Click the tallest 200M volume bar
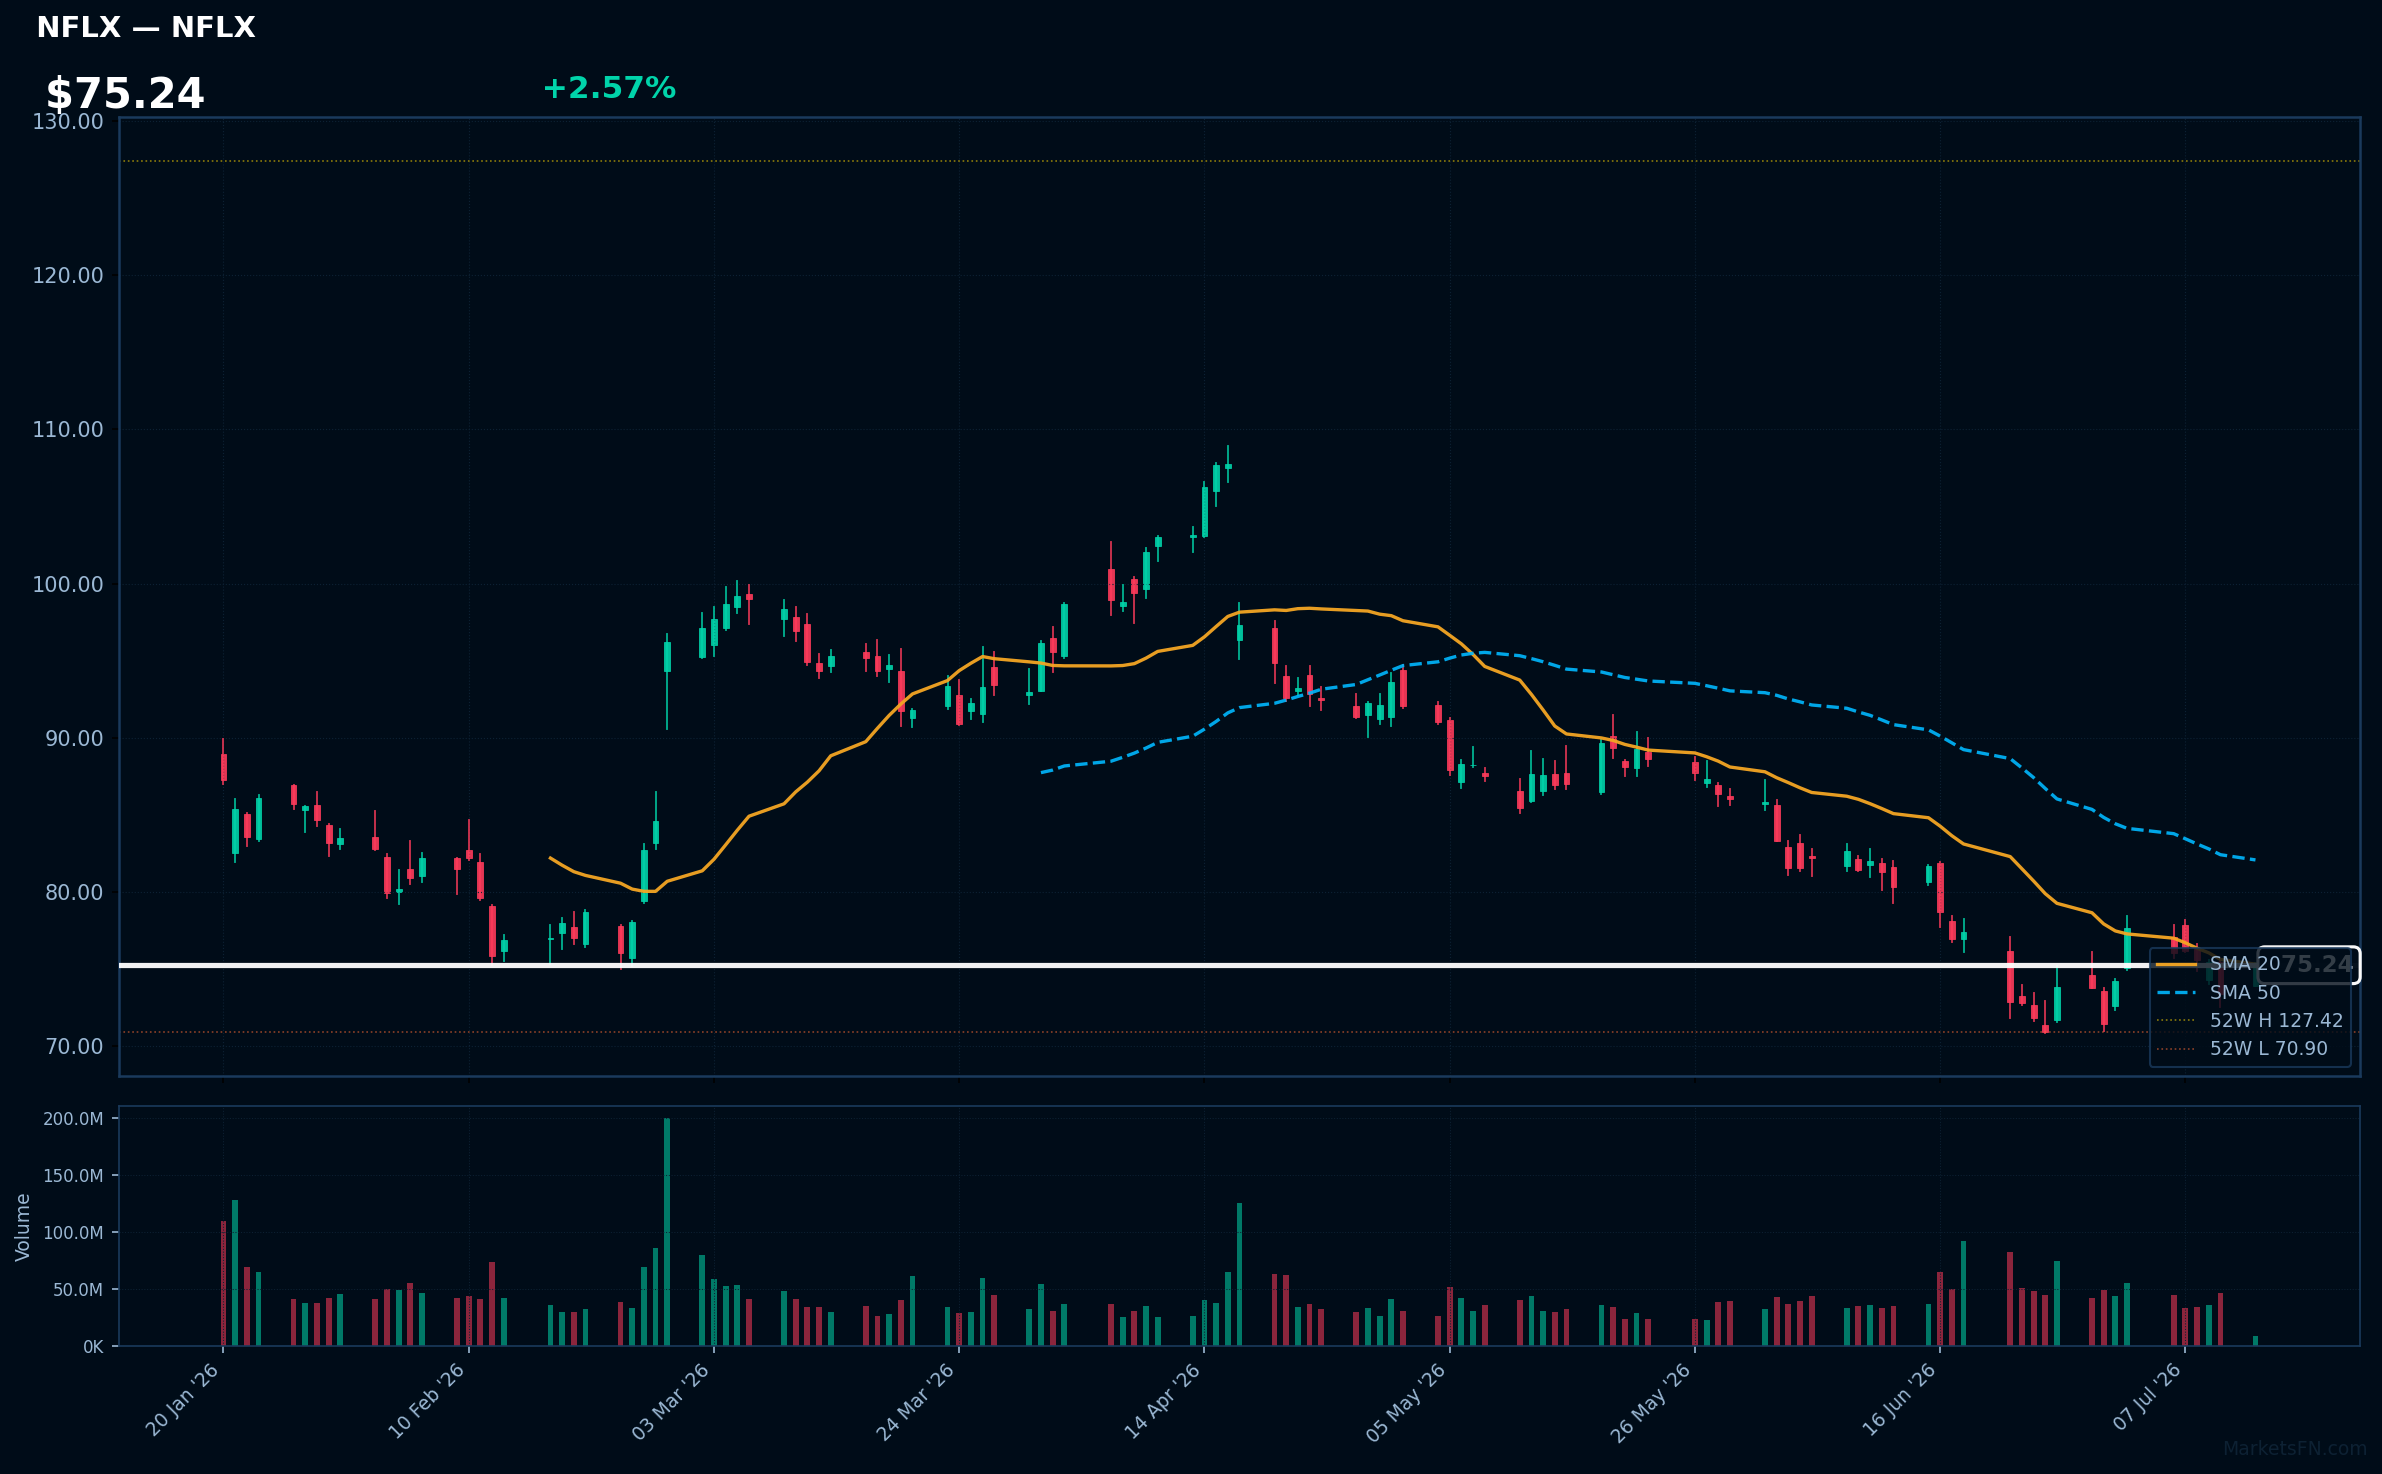 667,1232
